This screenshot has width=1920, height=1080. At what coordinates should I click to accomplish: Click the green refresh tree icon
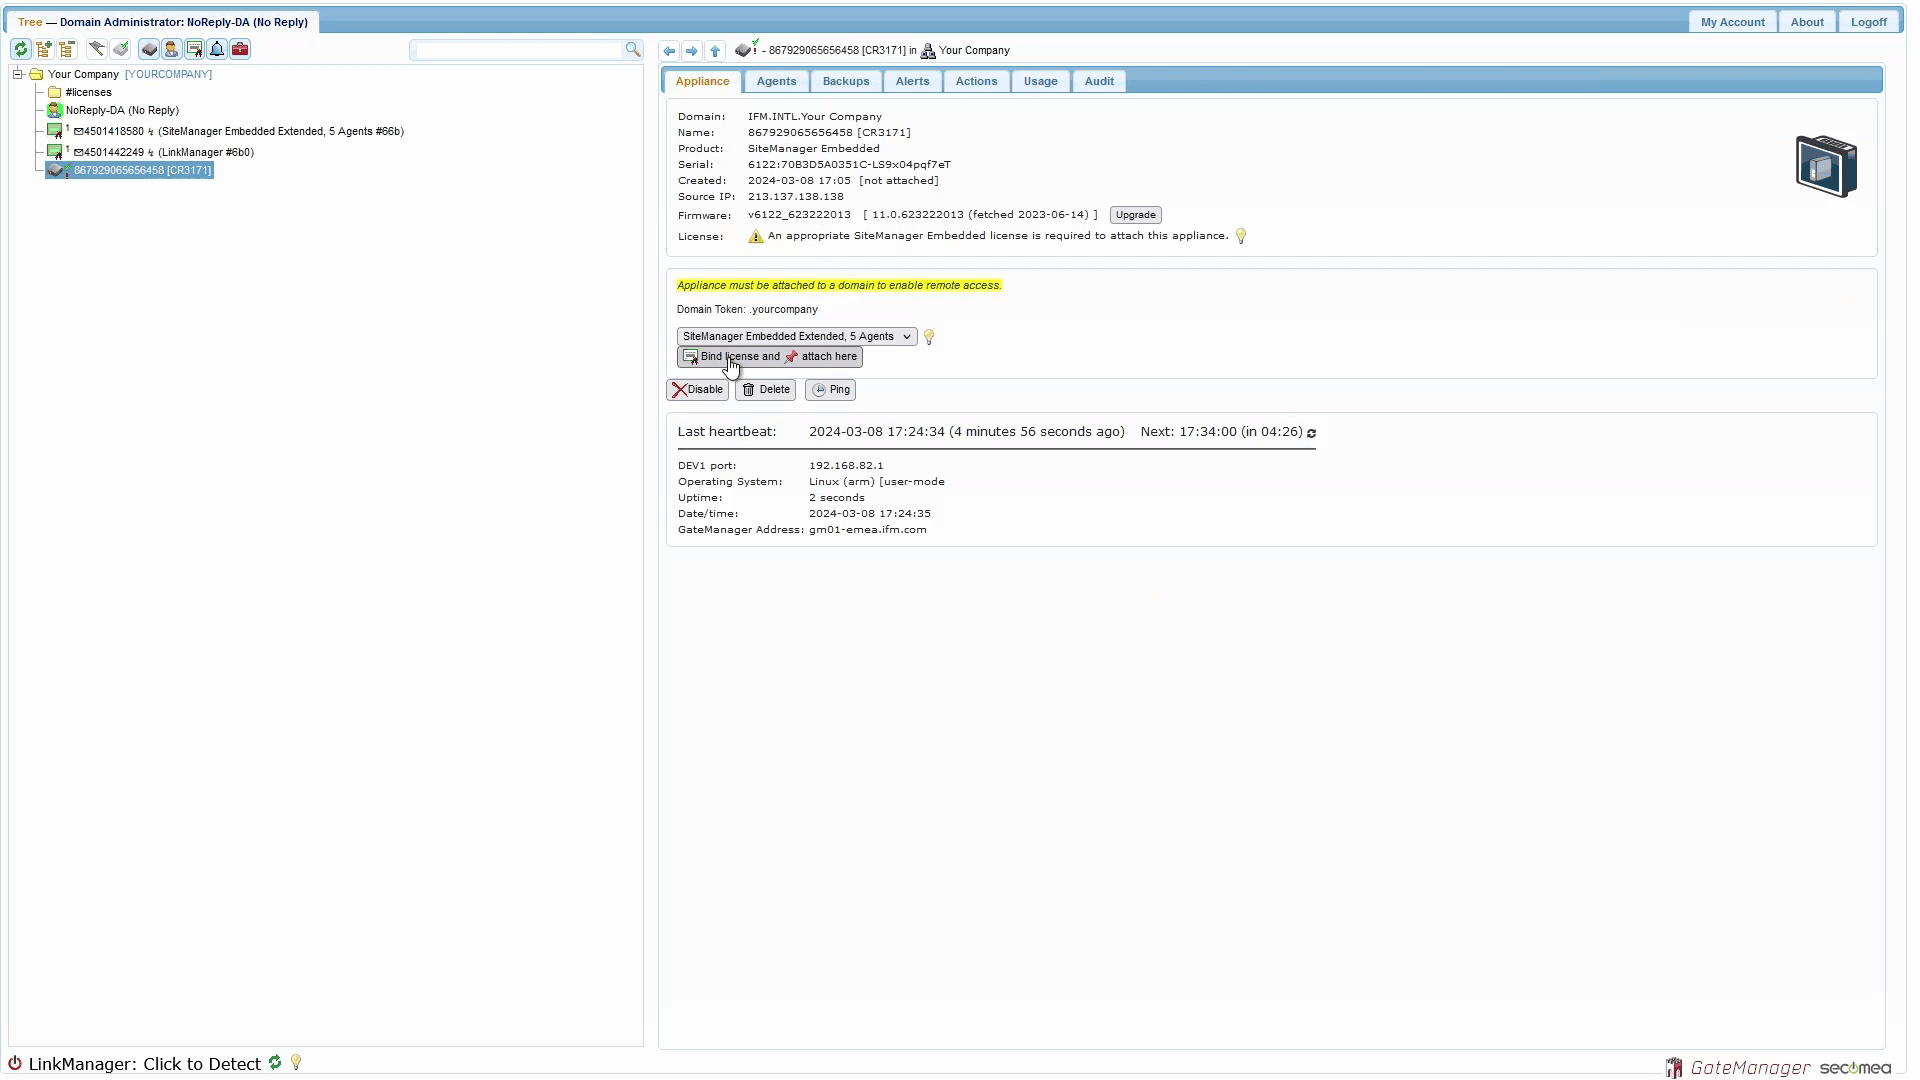21,49
